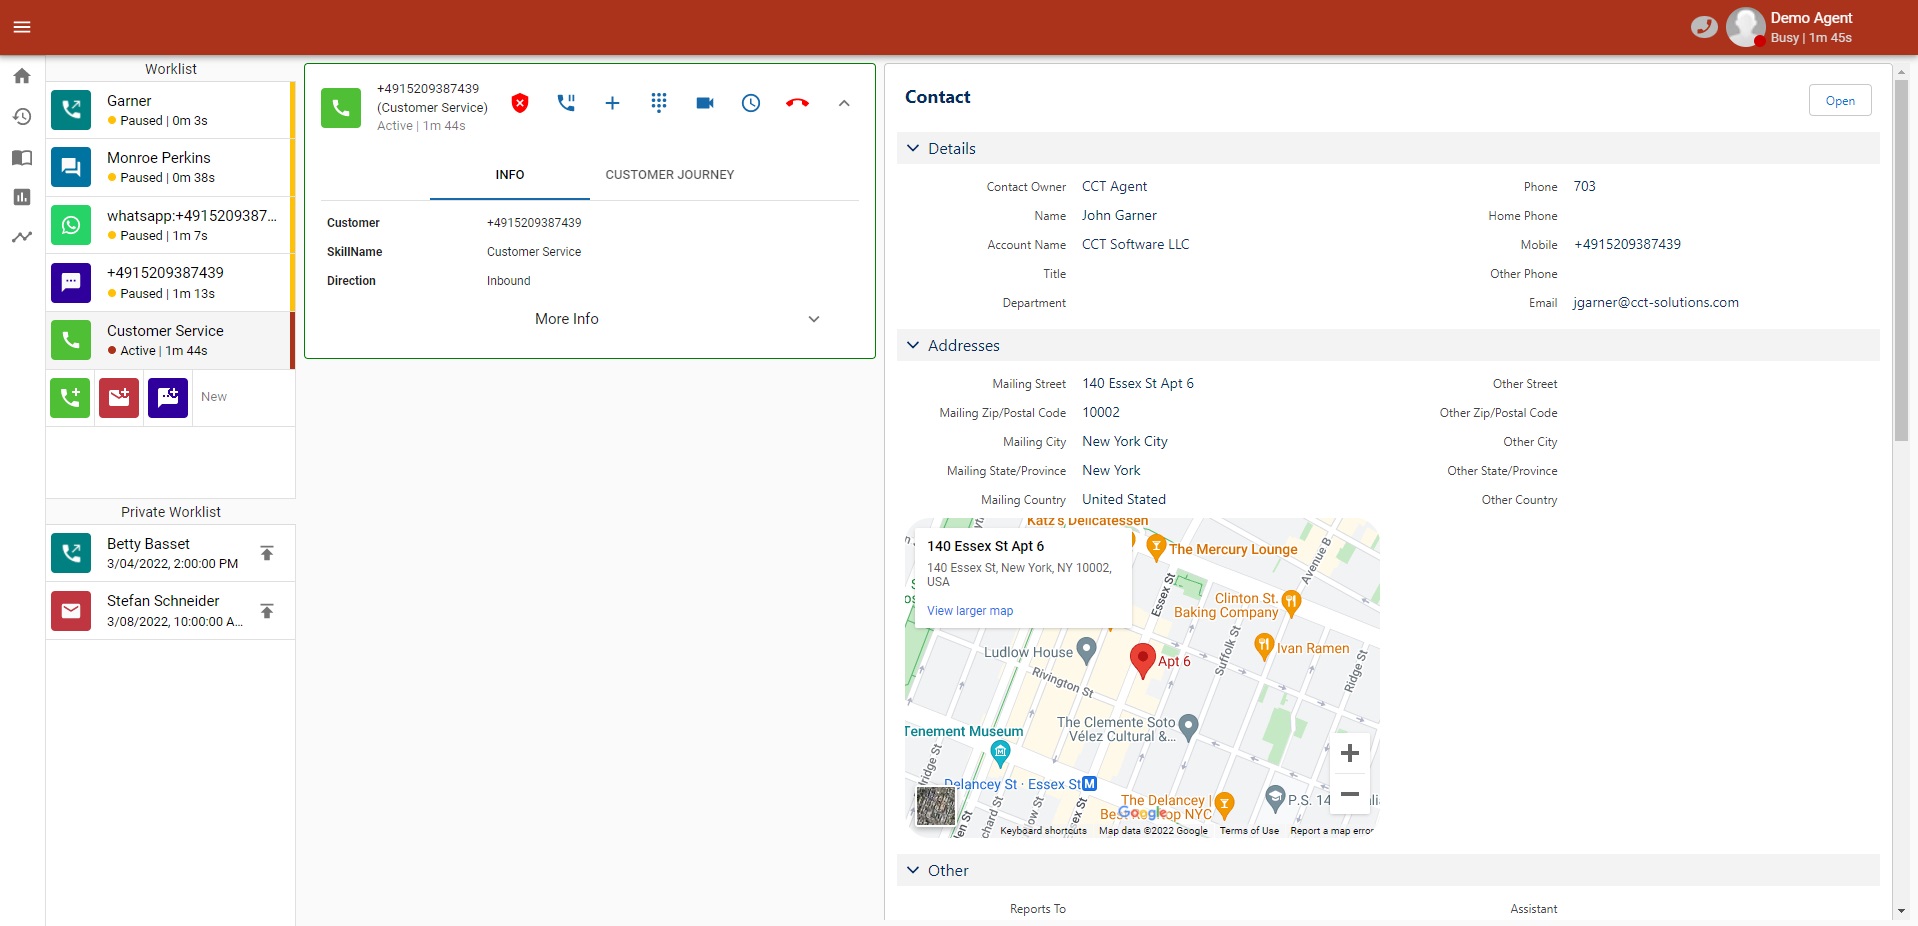This screenshot has height=926, width=1918.
Task: Click the Open contact button
Action: coord(1839,101)
